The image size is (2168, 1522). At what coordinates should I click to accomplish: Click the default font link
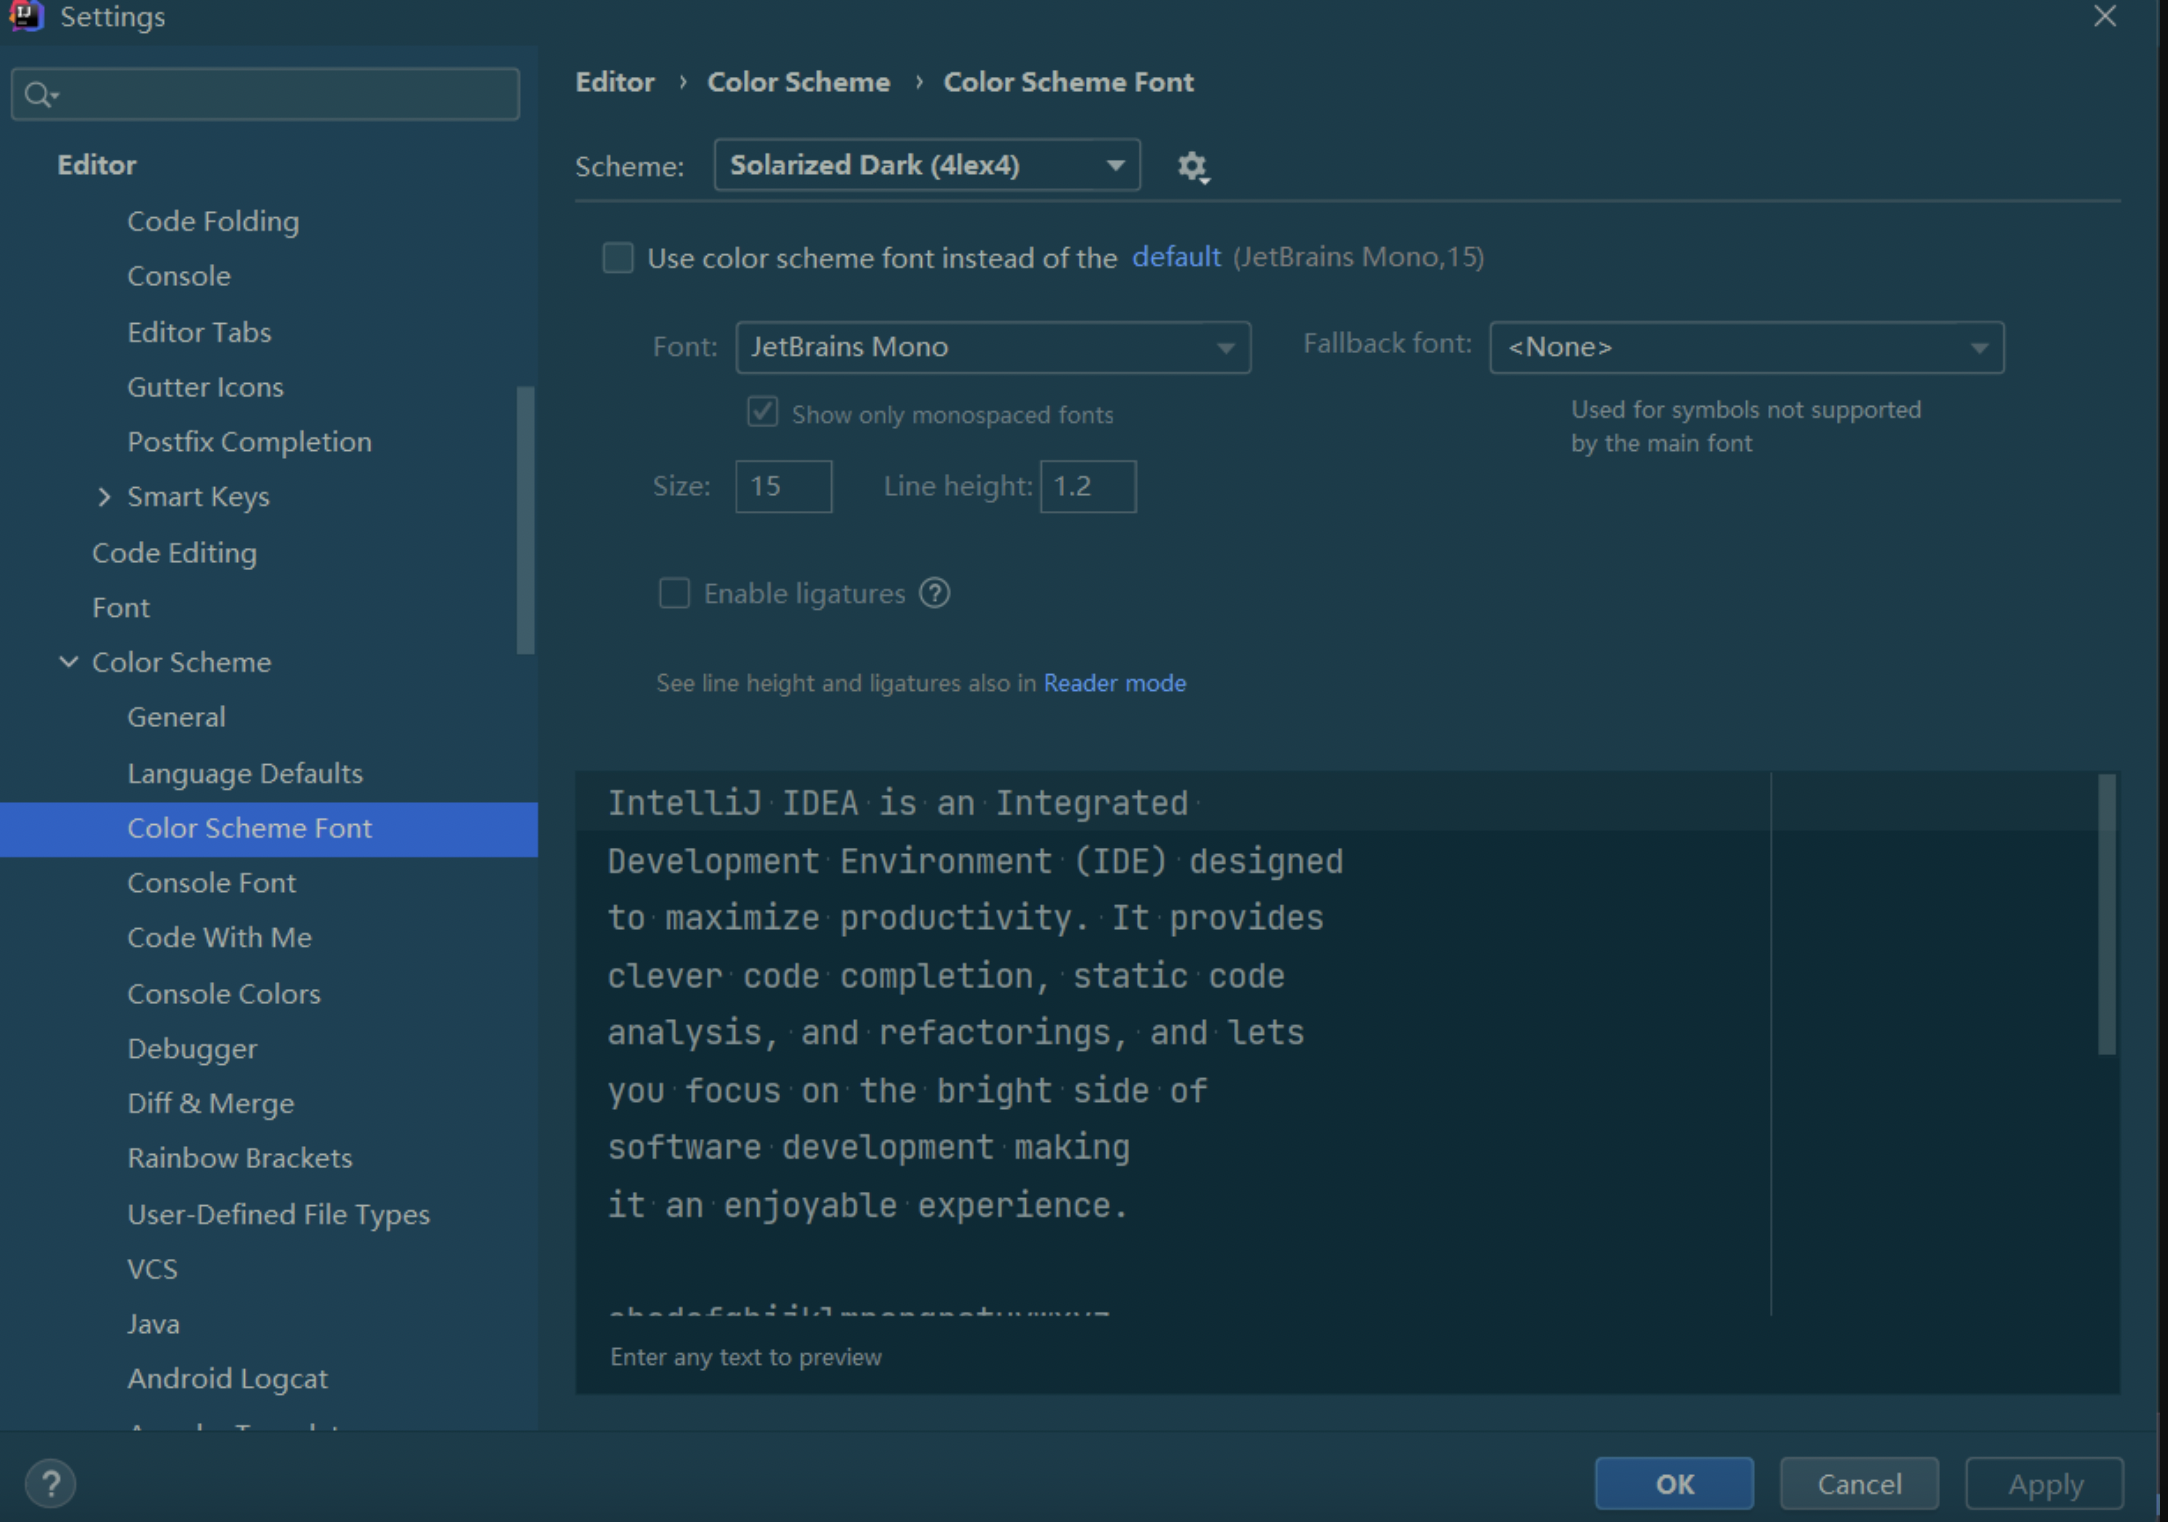pos(1176,258)
